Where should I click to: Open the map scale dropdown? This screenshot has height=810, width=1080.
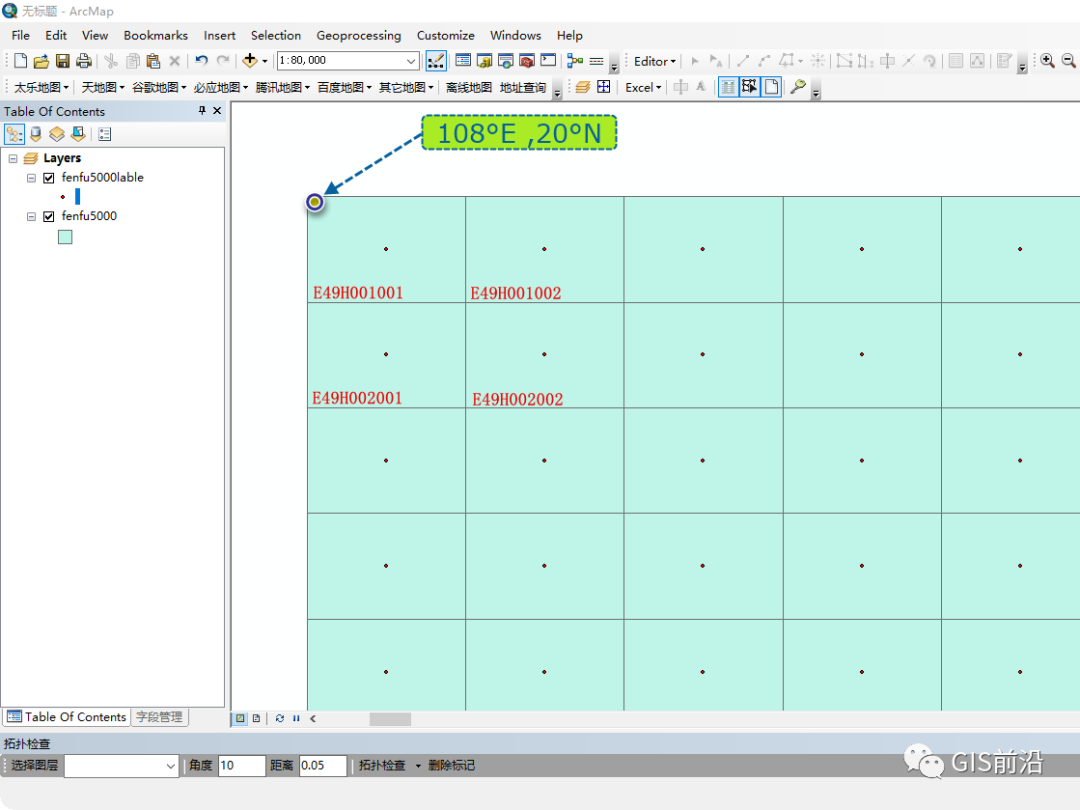pos(411,61)
